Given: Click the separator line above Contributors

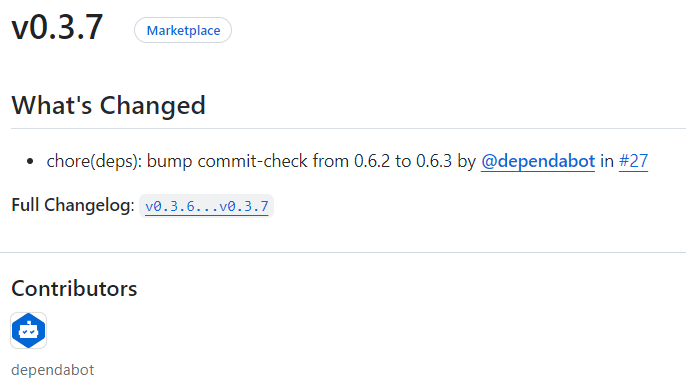Looking at the screenshot, I should pos(343,252).
